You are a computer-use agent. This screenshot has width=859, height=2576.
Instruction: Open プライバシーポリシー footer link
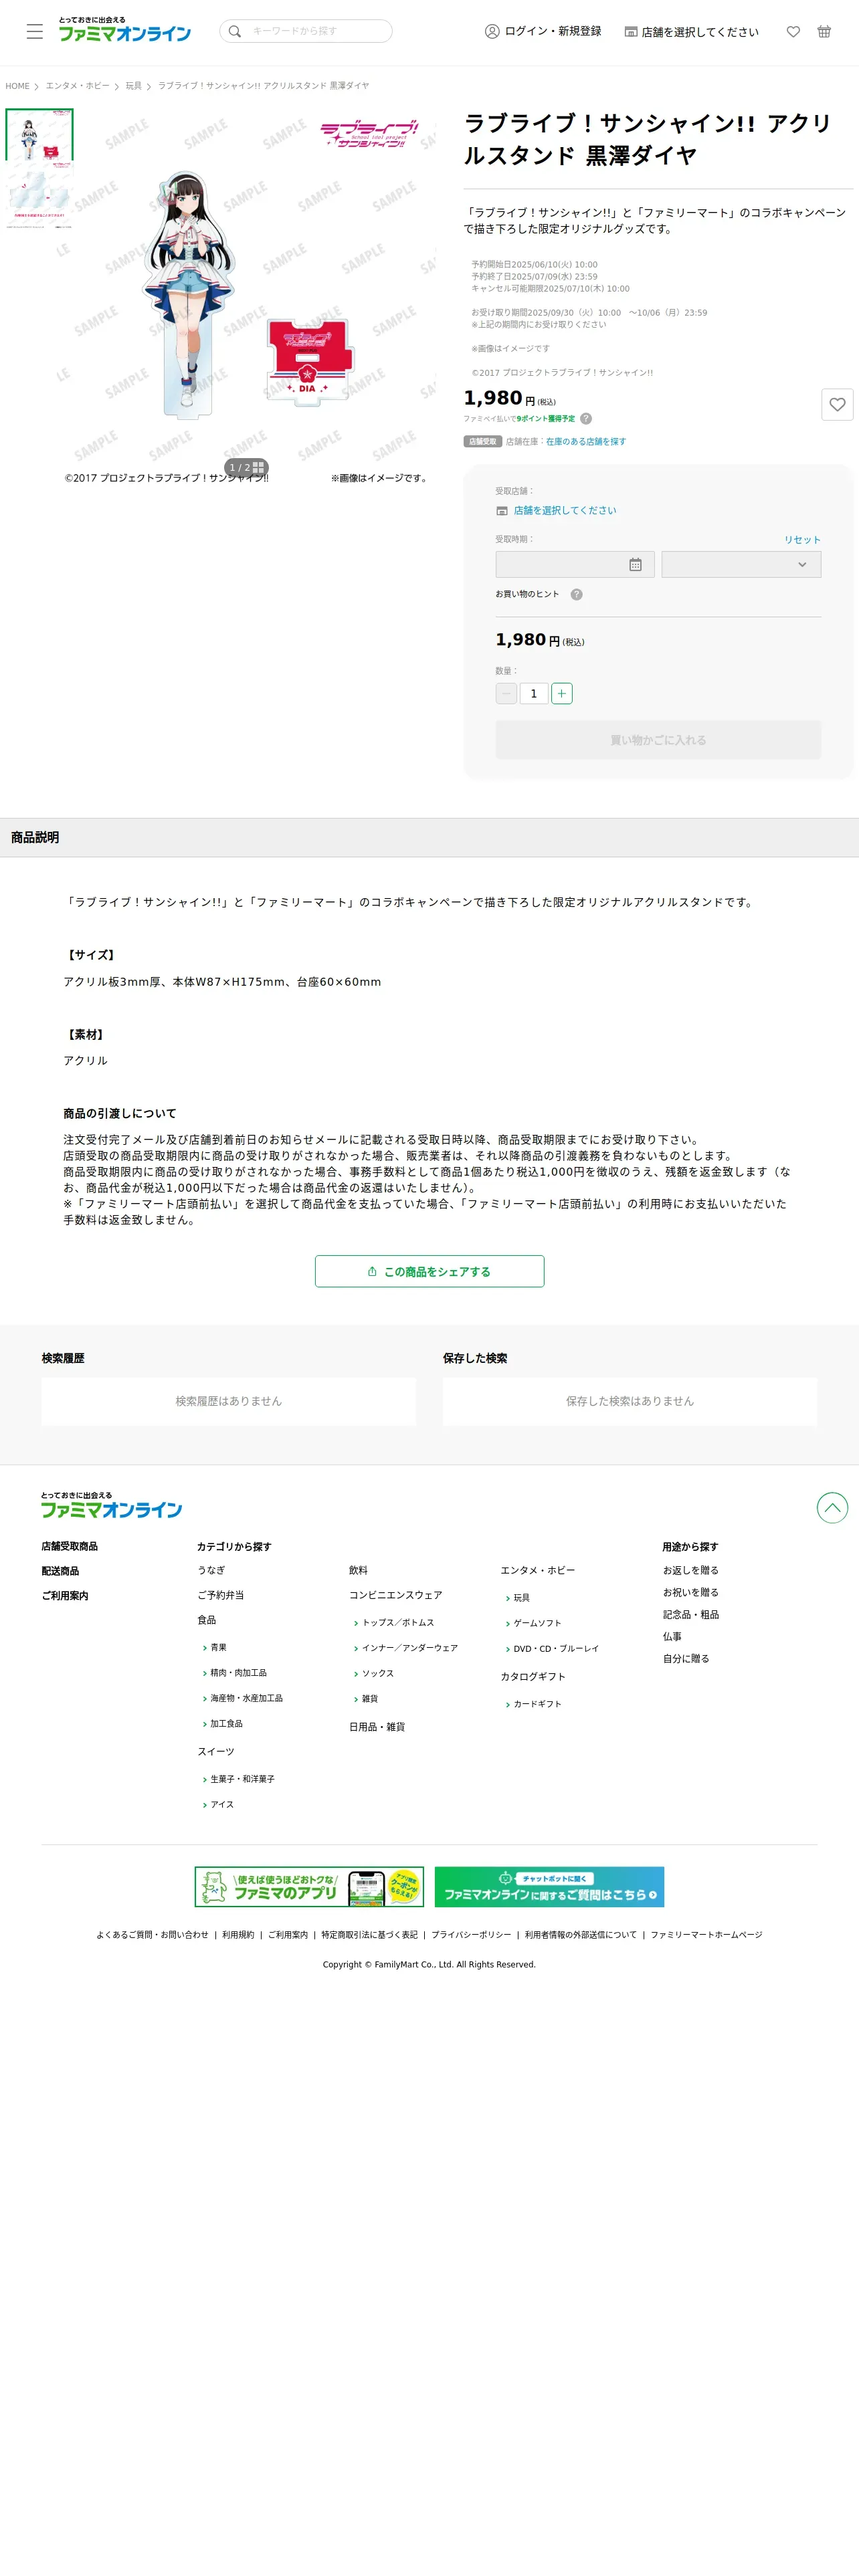pyautogui.click(x=471, y=1935)
